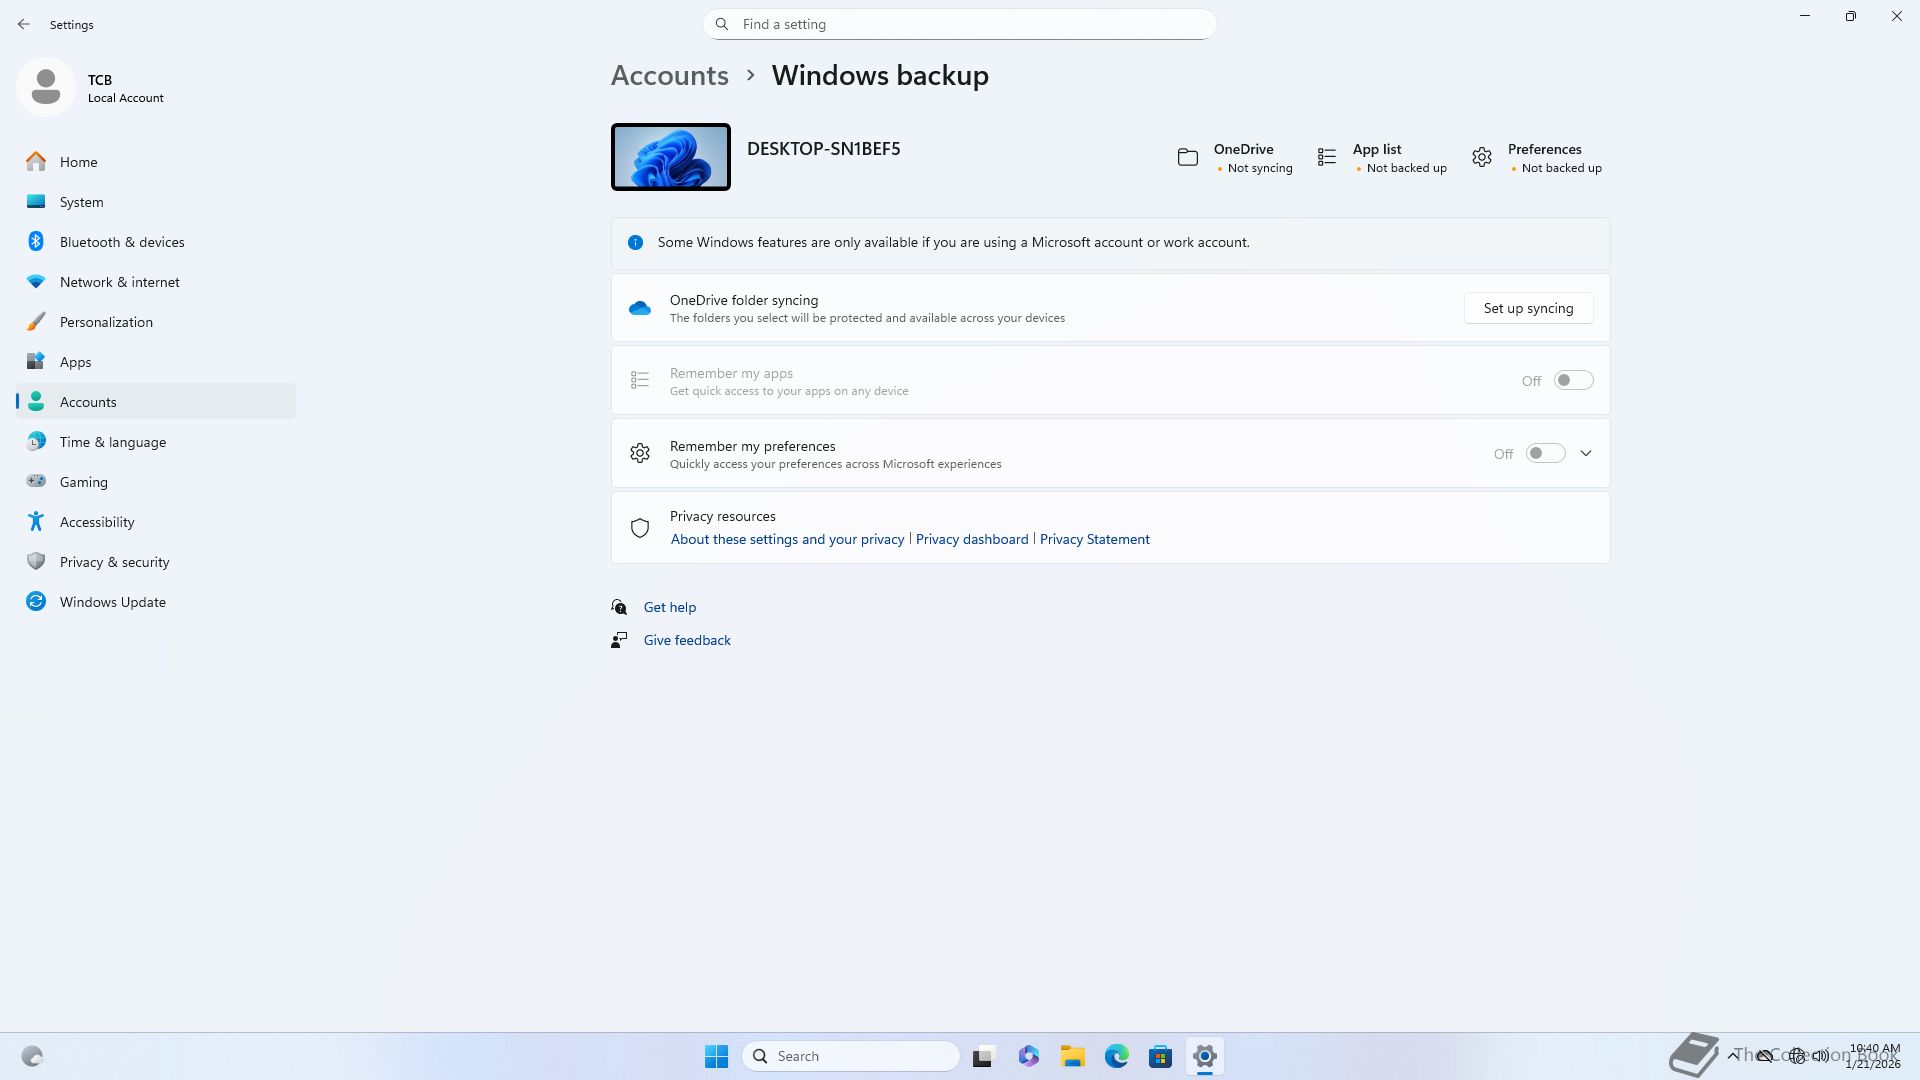Click Set up syncing button
The height and width of the screenshot is (1080, 1920).
pyautogui.click(x=1528, y=308)
